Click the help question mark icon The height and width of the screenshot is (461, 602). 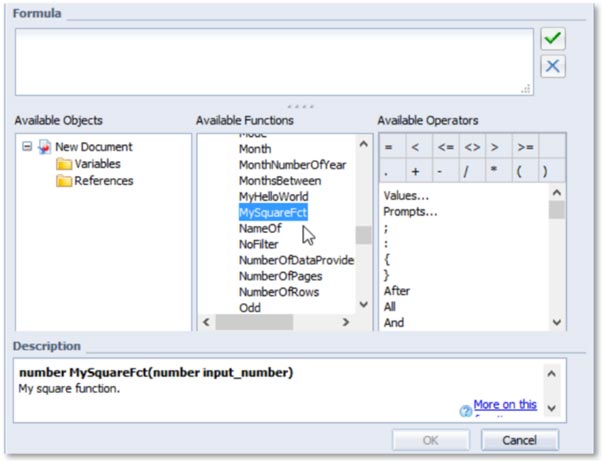coord(466,411)
